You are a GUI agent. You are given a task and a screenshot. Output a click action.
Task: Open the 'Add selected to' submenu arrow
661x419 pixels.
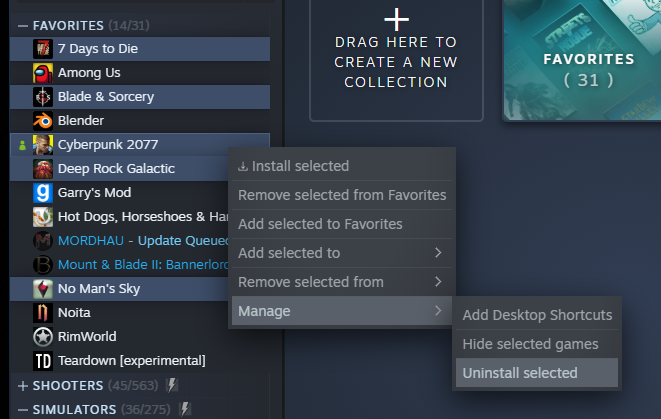coord(438,253)
